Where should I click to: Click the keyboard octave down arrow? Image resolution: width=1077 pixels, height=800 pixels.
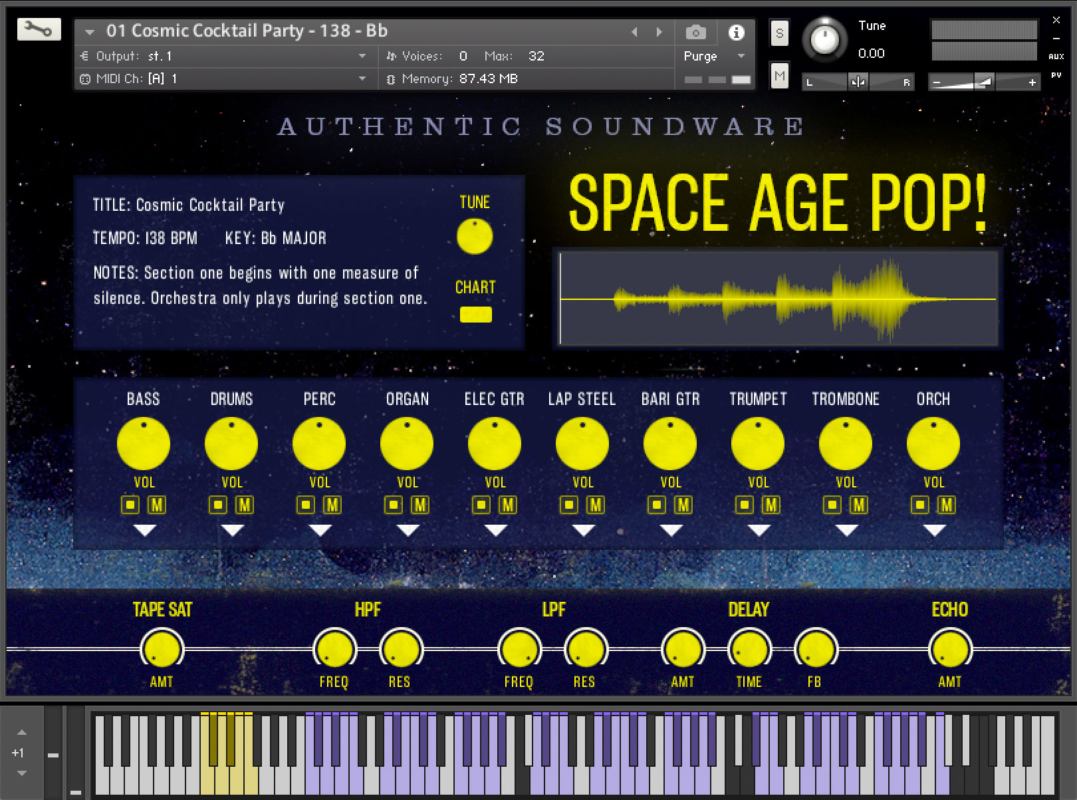tap(21, 772)
